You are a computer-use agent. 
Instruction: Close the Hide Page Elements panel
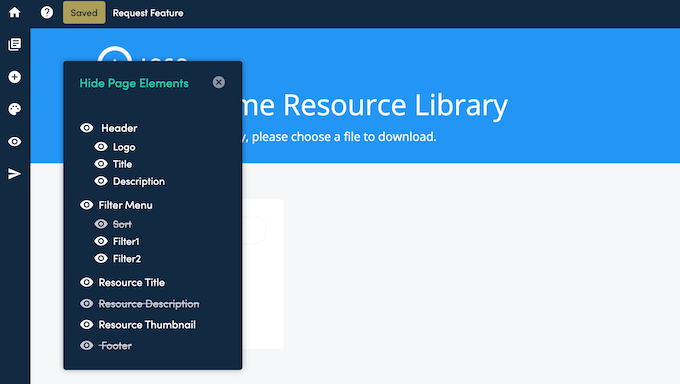point(219,82)
